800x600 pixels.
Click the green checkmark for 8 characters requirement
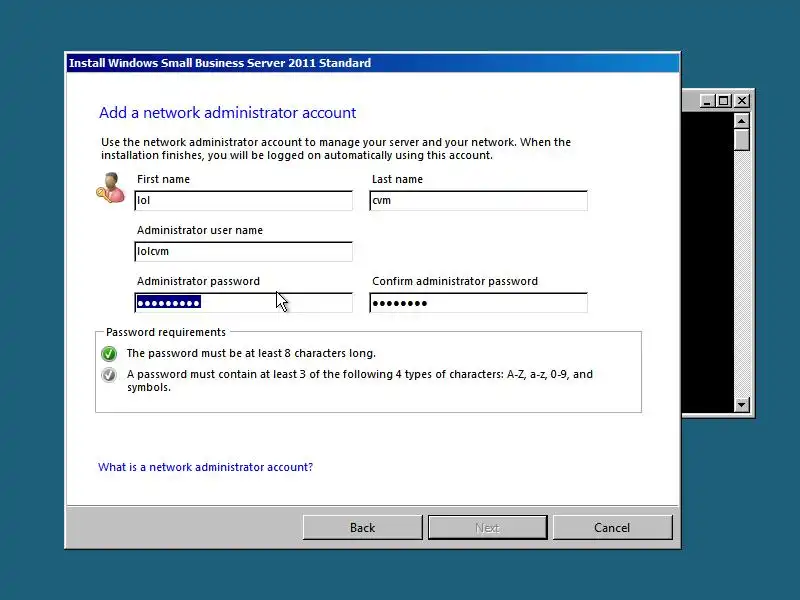(109, 354)
